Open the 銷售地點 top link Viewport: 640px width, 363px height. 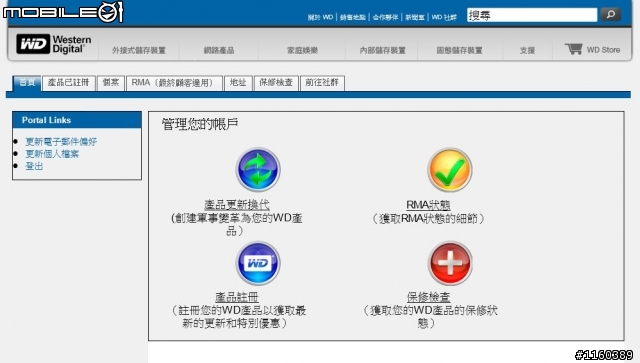tap(353, 17)
